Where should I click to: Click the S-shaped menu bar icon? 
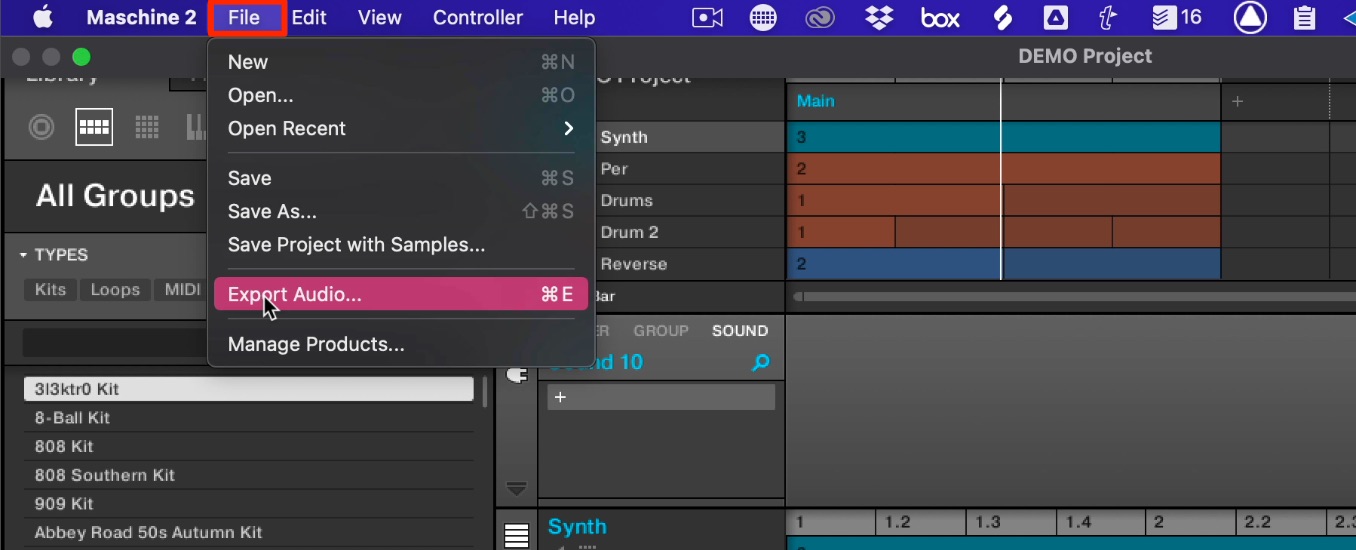coord(1002,17)
